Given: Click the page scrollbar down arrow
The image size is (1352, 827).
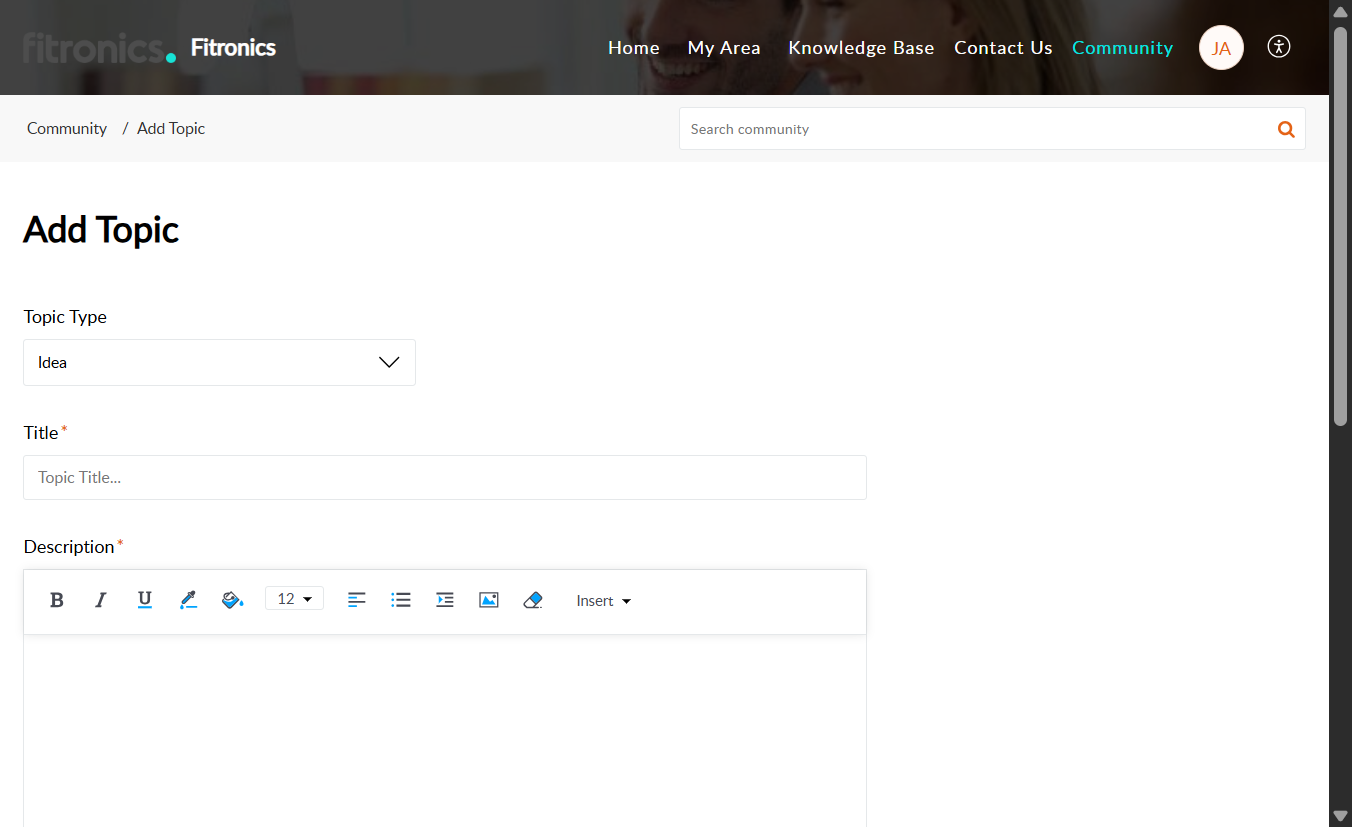Looking at the screenshot, I should click(x=1340, y=816).
